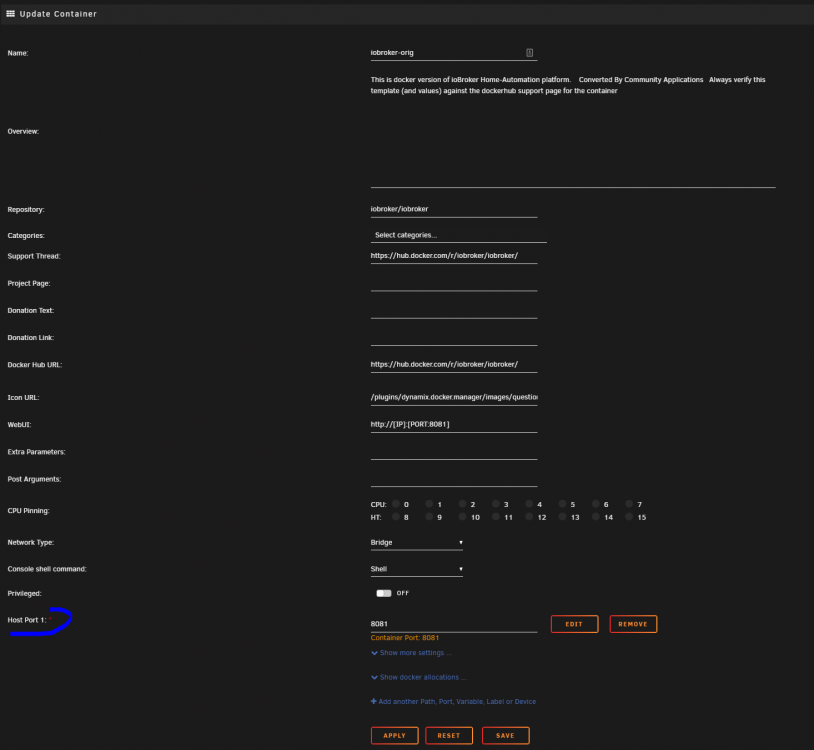Screen dimensions: 814x750
Task: Focus the Extra Parameters field
Action: 454,452
